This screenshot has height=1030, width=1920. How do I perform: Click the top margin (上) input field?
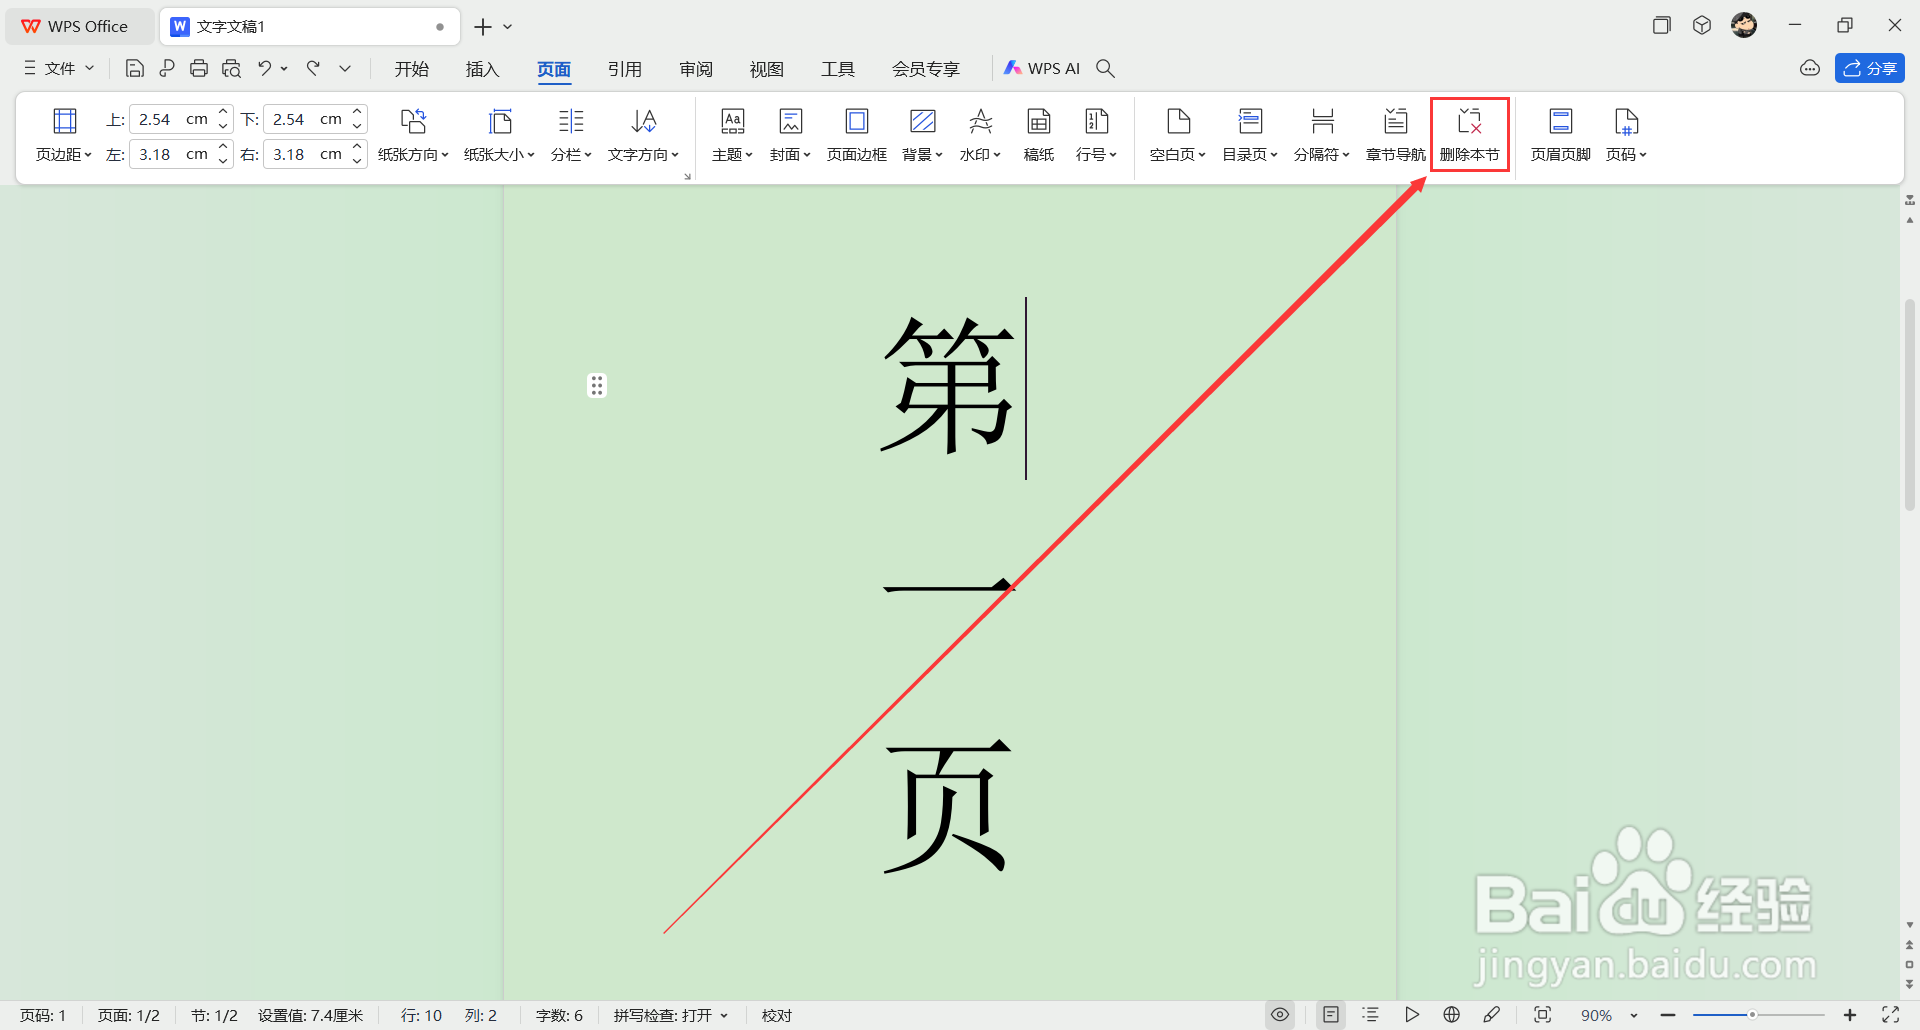pos(172,119)
